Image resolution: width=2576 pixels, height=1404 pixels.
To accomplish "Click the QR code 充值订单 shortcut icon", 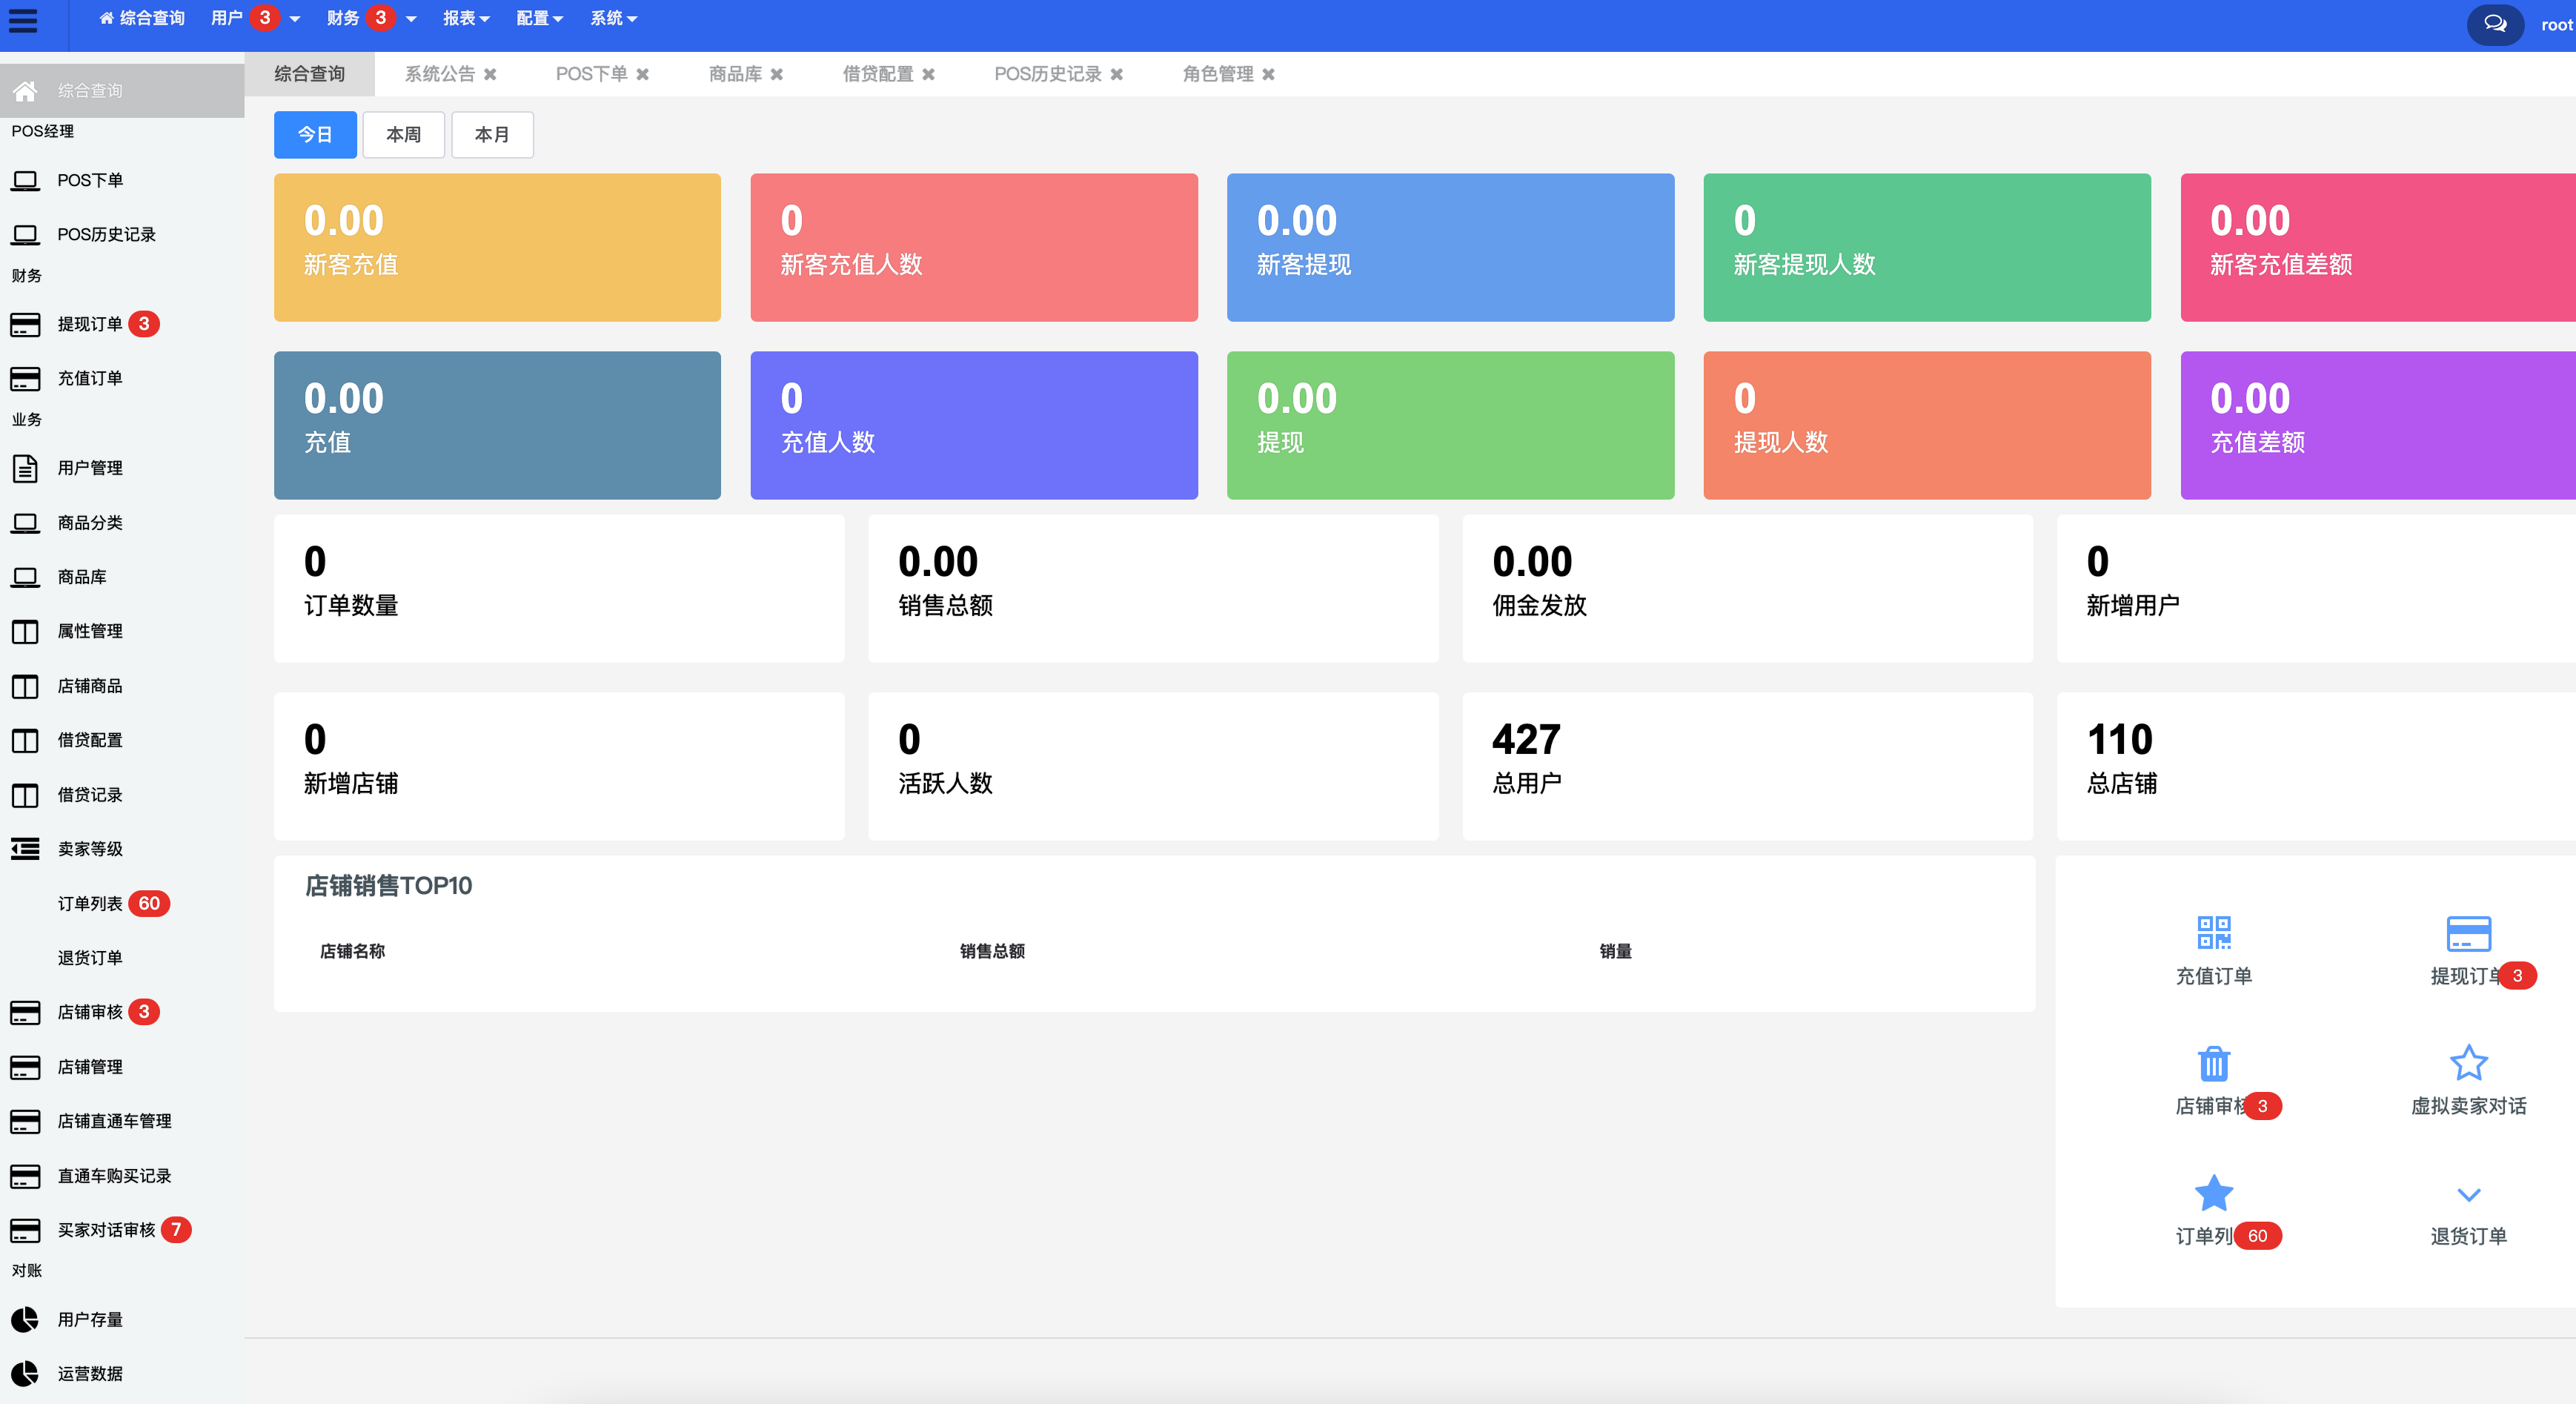I will pyautogui.click(x=2214, y=932).
